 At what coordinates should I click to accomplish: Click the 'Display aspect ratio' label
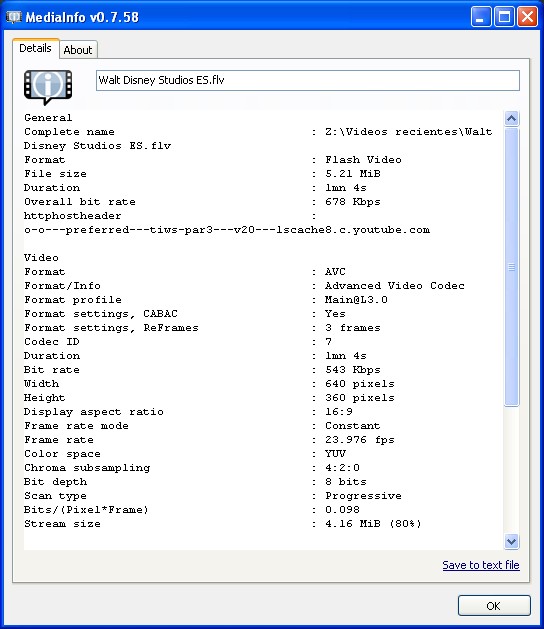coord(93,412)
